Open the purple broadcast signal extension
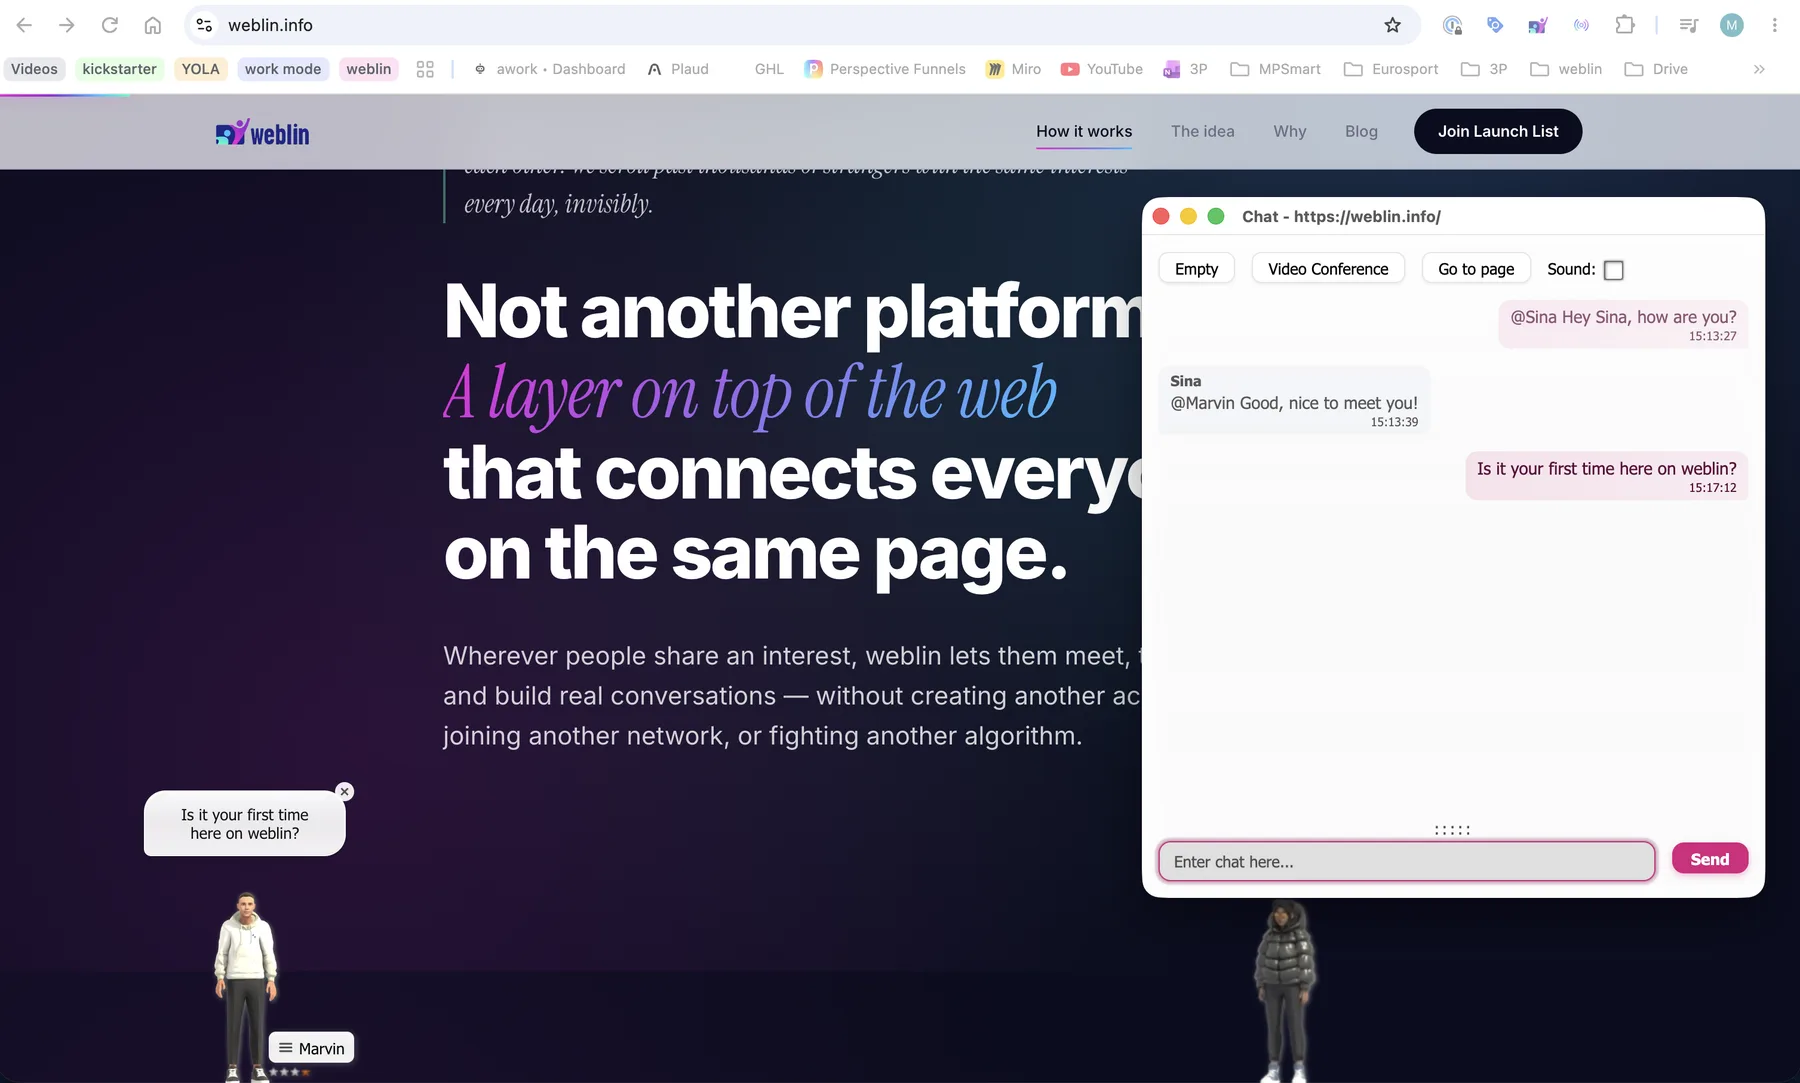This screenshot has width=1800, height=1083. click(x=1581, y=25)
